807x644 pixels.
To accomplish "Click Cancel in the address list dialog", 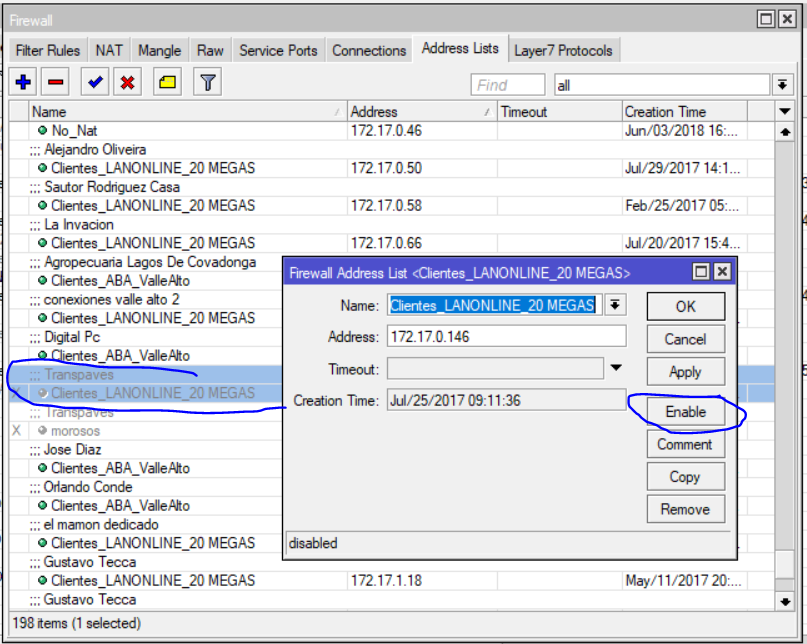I will (686, 339).
